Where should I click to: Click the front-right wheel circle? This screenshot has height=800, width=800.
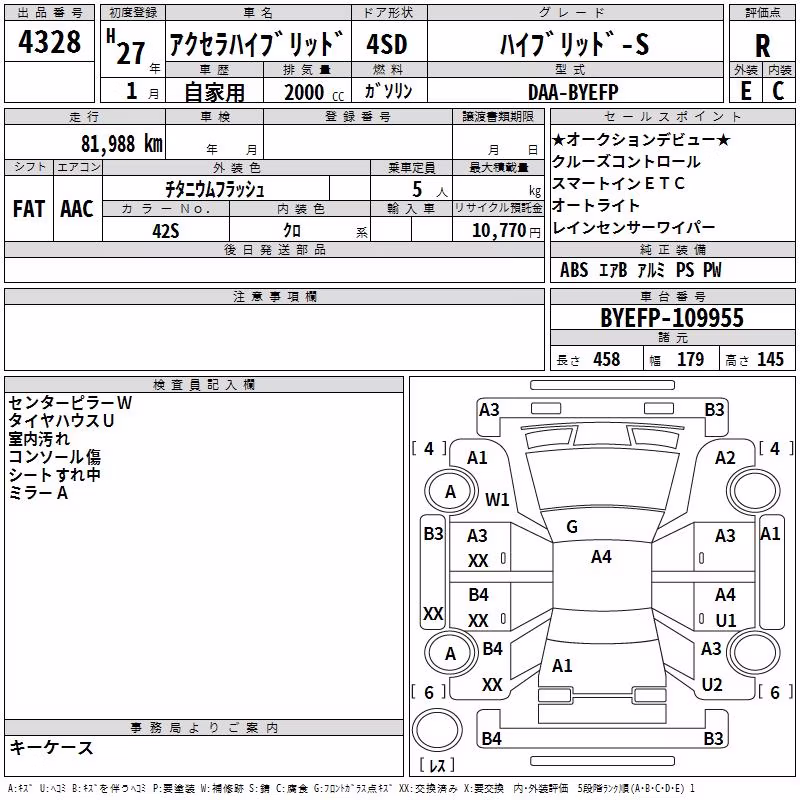click(754, 492)
